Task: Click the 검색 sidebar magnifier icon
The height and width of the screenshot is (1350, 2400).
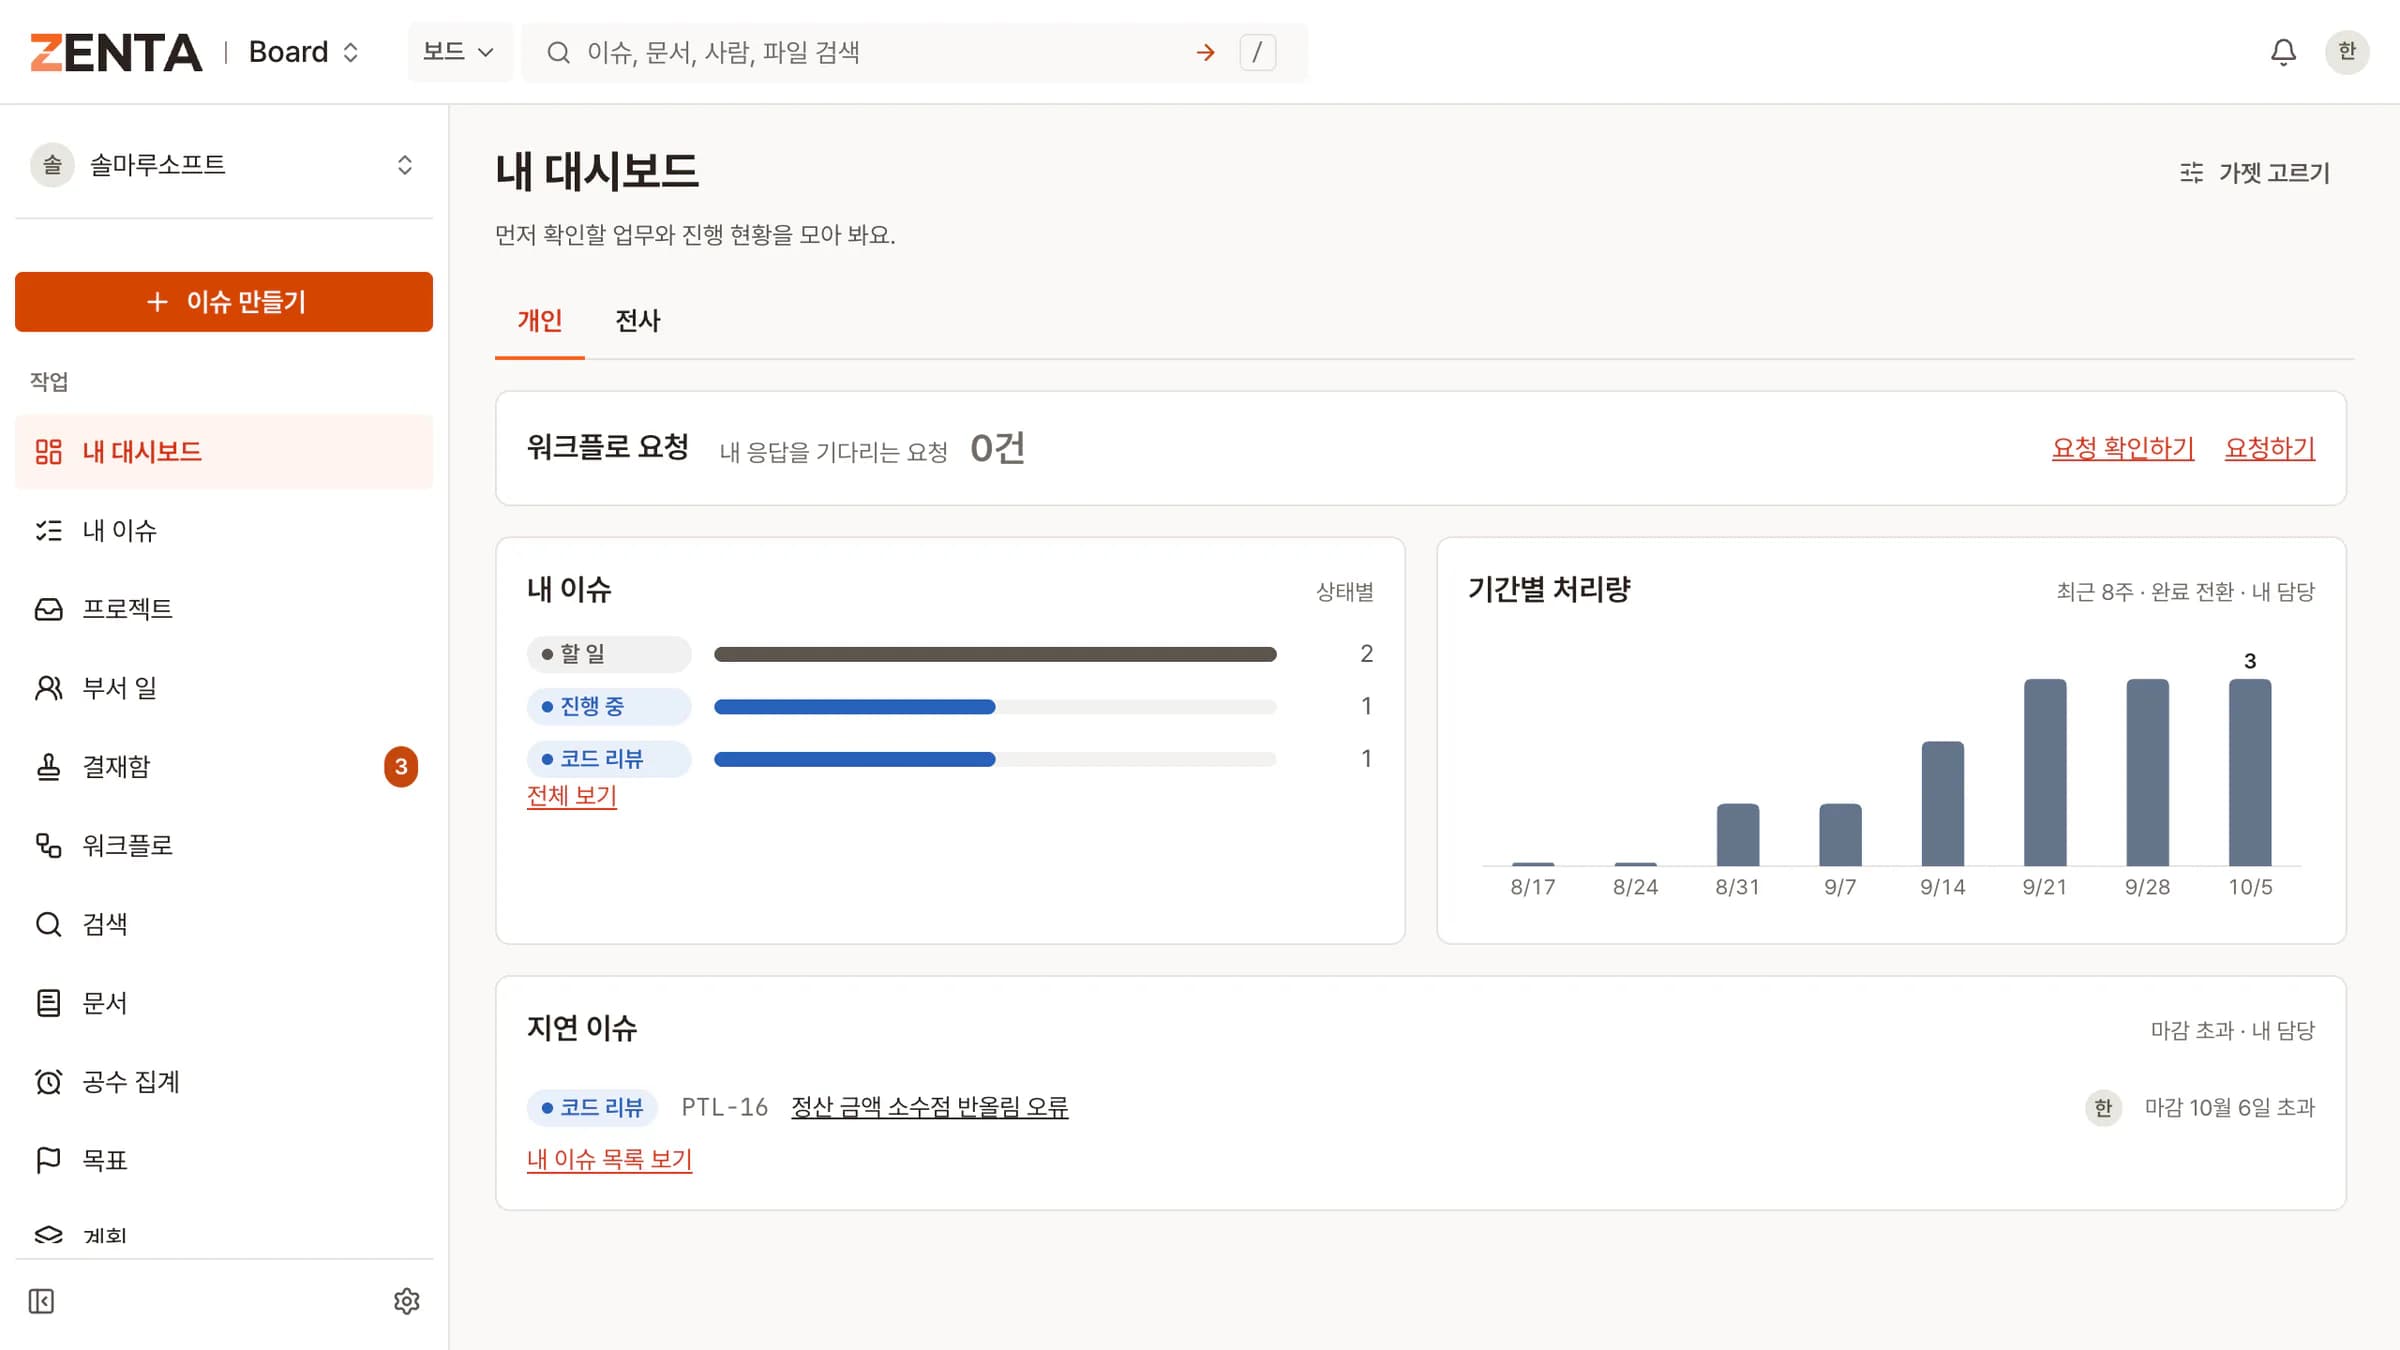Action: [48, 924]
